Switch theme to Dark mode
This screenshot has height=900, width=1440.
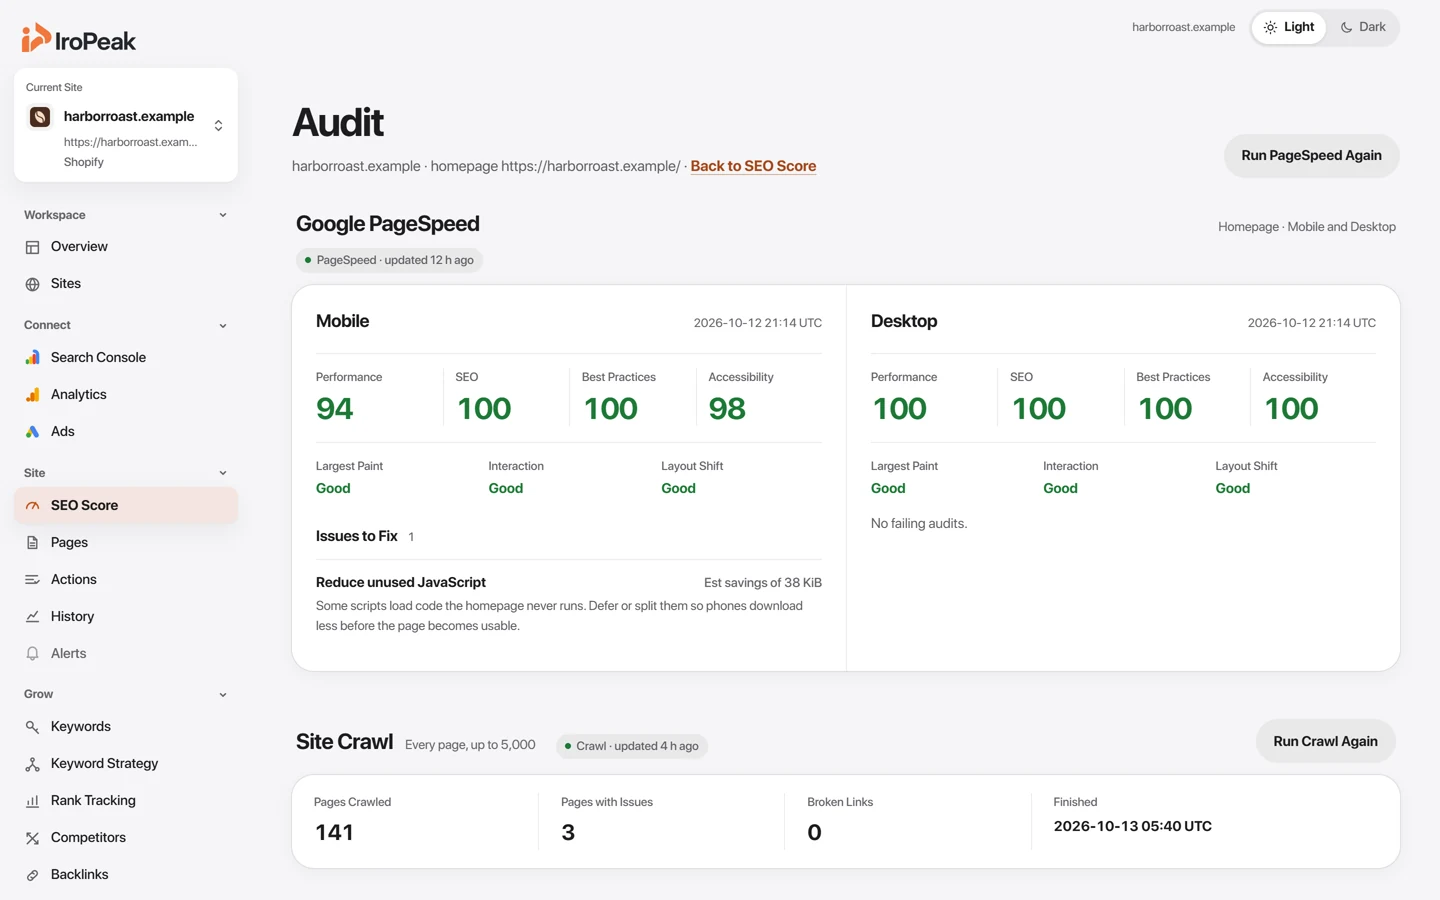[x=1363, y=27]
